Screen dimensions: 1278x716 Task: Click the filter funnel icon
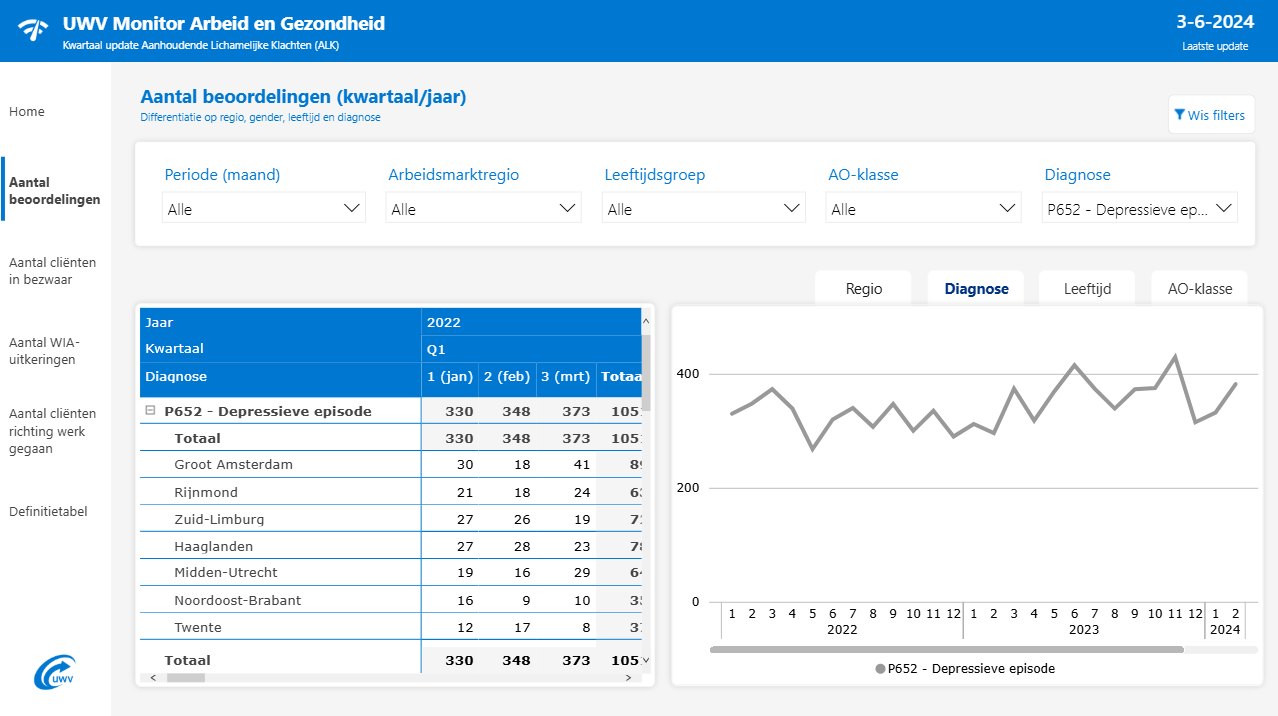[1180, 115]
